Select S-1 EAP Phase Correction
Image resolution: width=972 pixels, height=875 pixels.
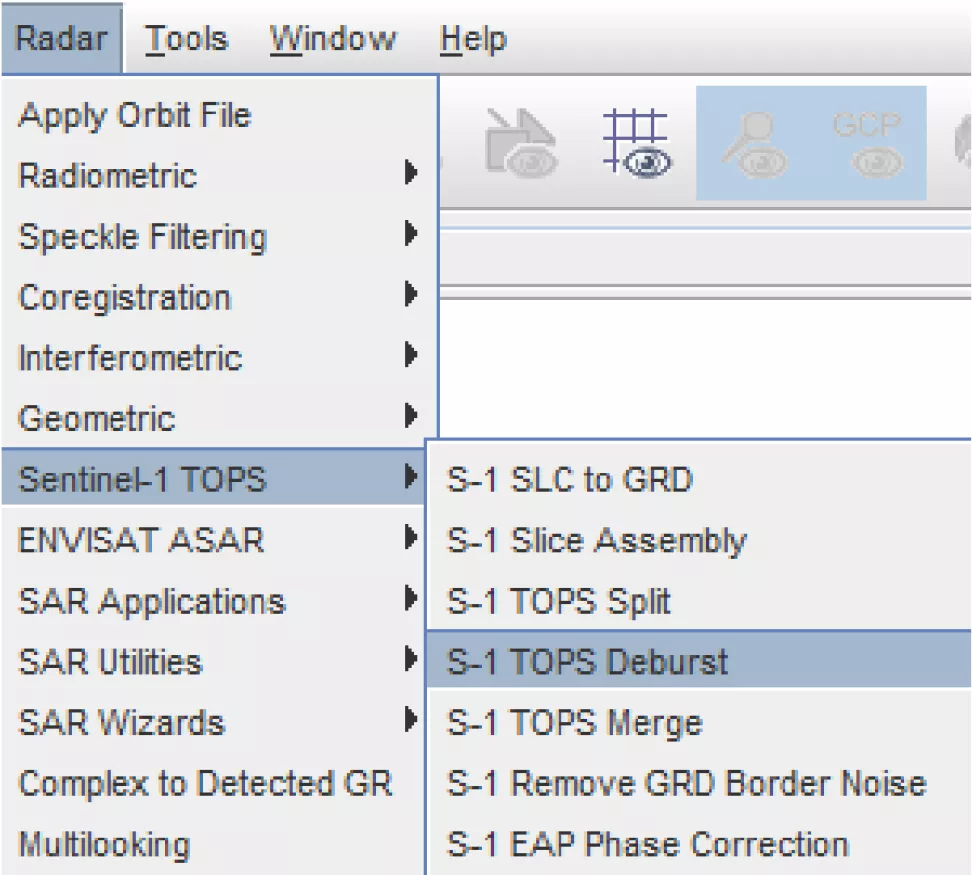pyautogui.click(x=699, y=843)
